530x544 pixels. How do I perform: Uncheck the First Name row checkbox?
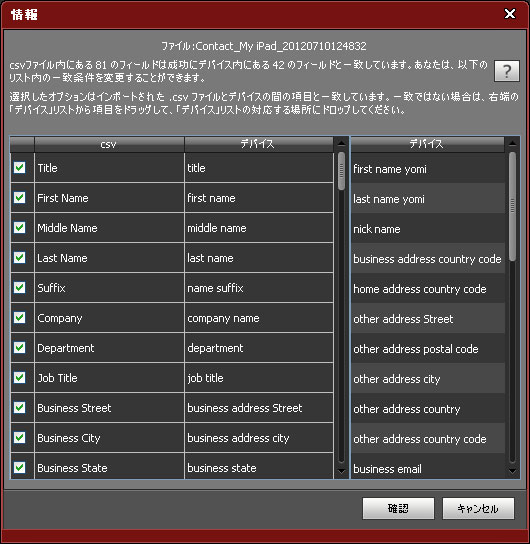19,198
